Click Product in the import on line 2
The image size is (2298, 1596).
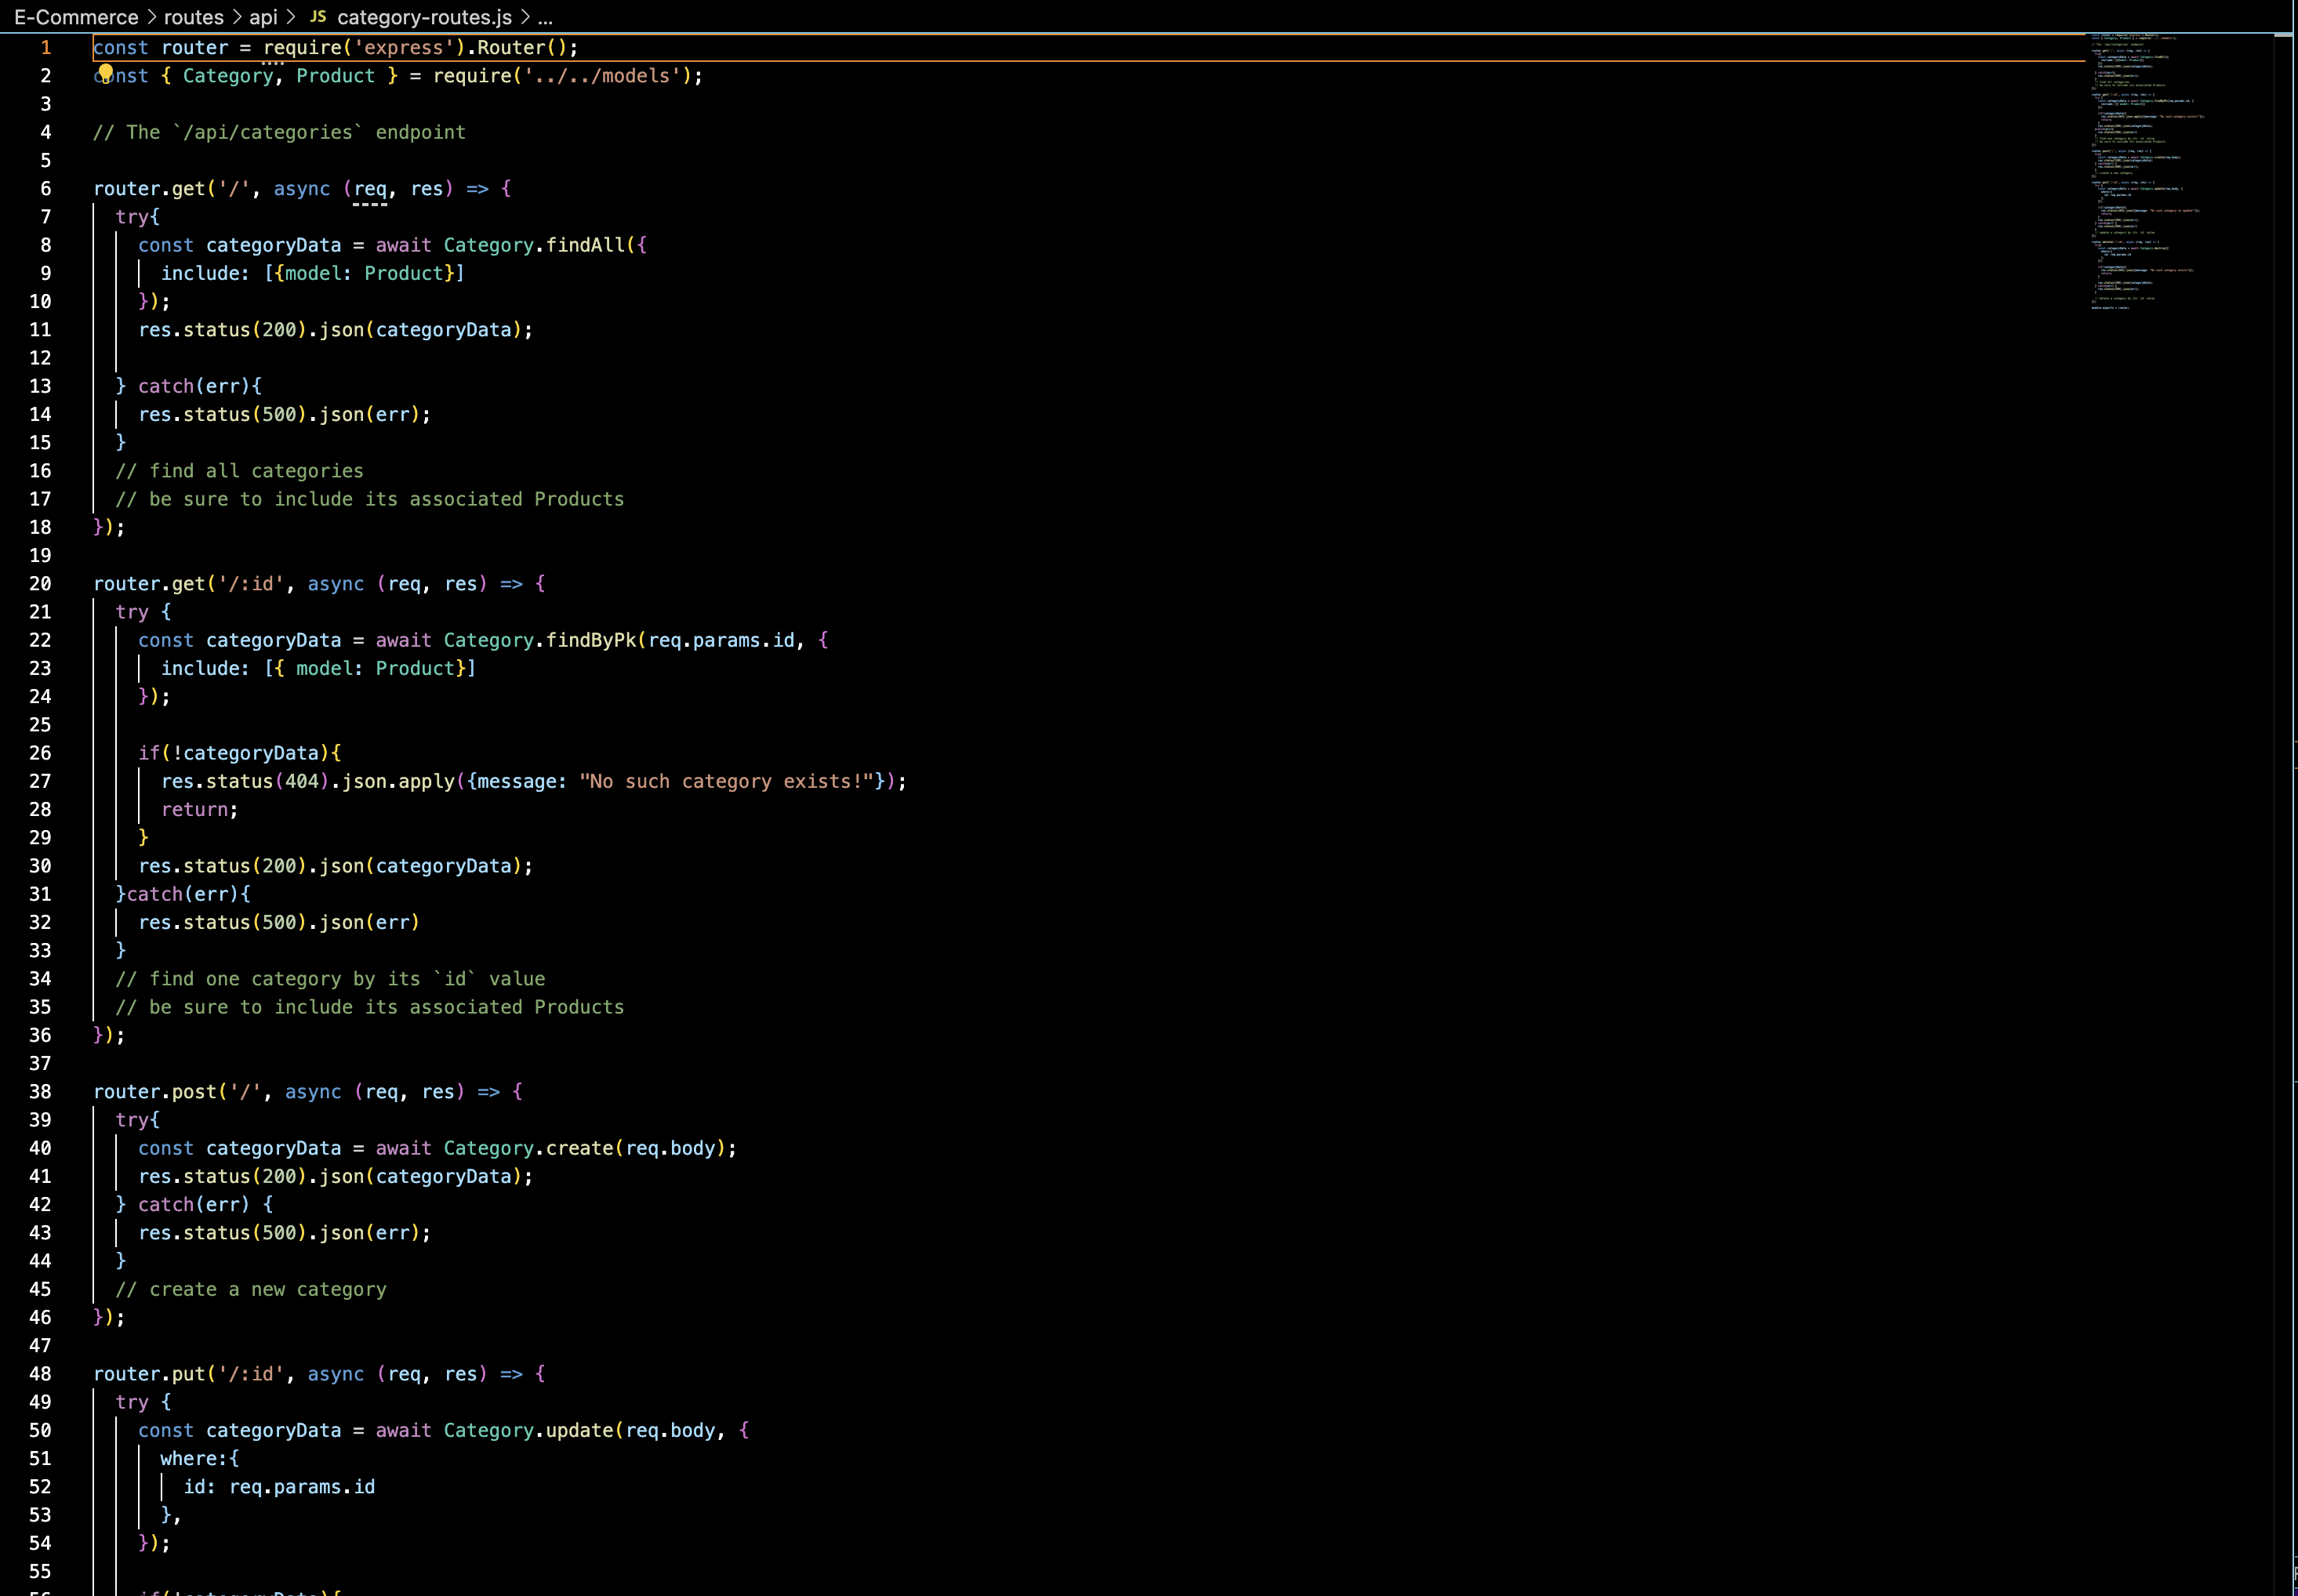[335, 75]
